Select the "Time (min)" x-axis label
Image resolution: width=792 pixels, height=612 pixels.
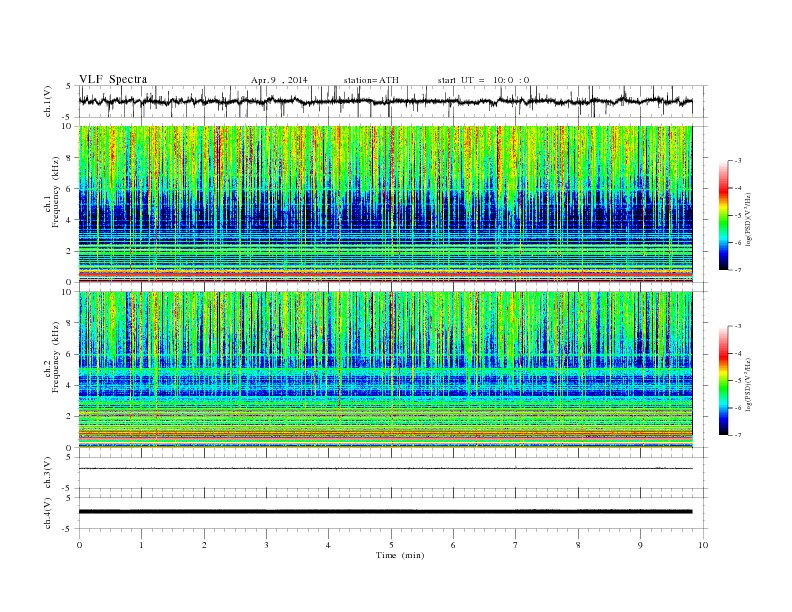[400, 555]
